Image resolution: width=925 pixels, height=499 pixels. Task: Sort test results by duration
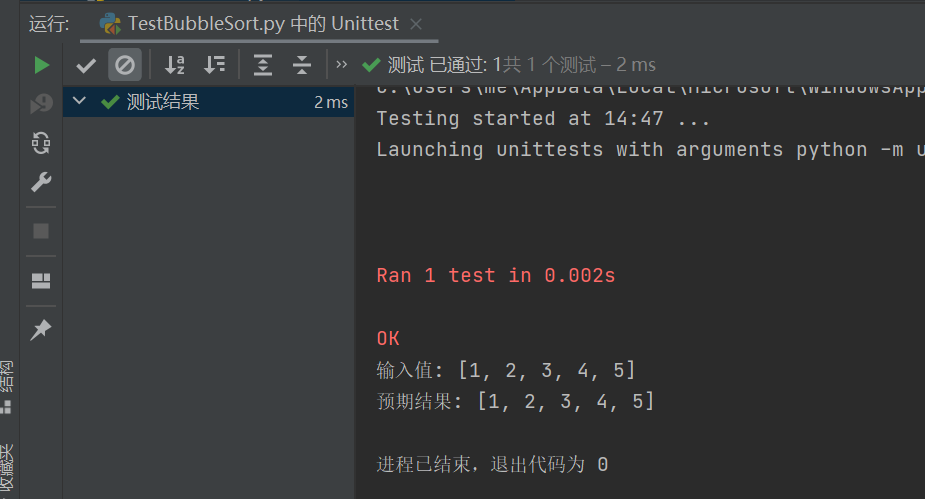pyautogui.click(x=214, y=65)
